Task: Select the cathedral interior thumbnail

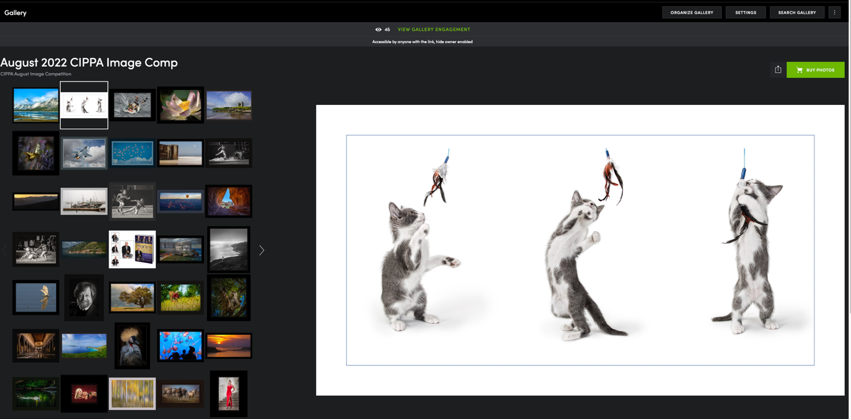Action: coord(36,346)
